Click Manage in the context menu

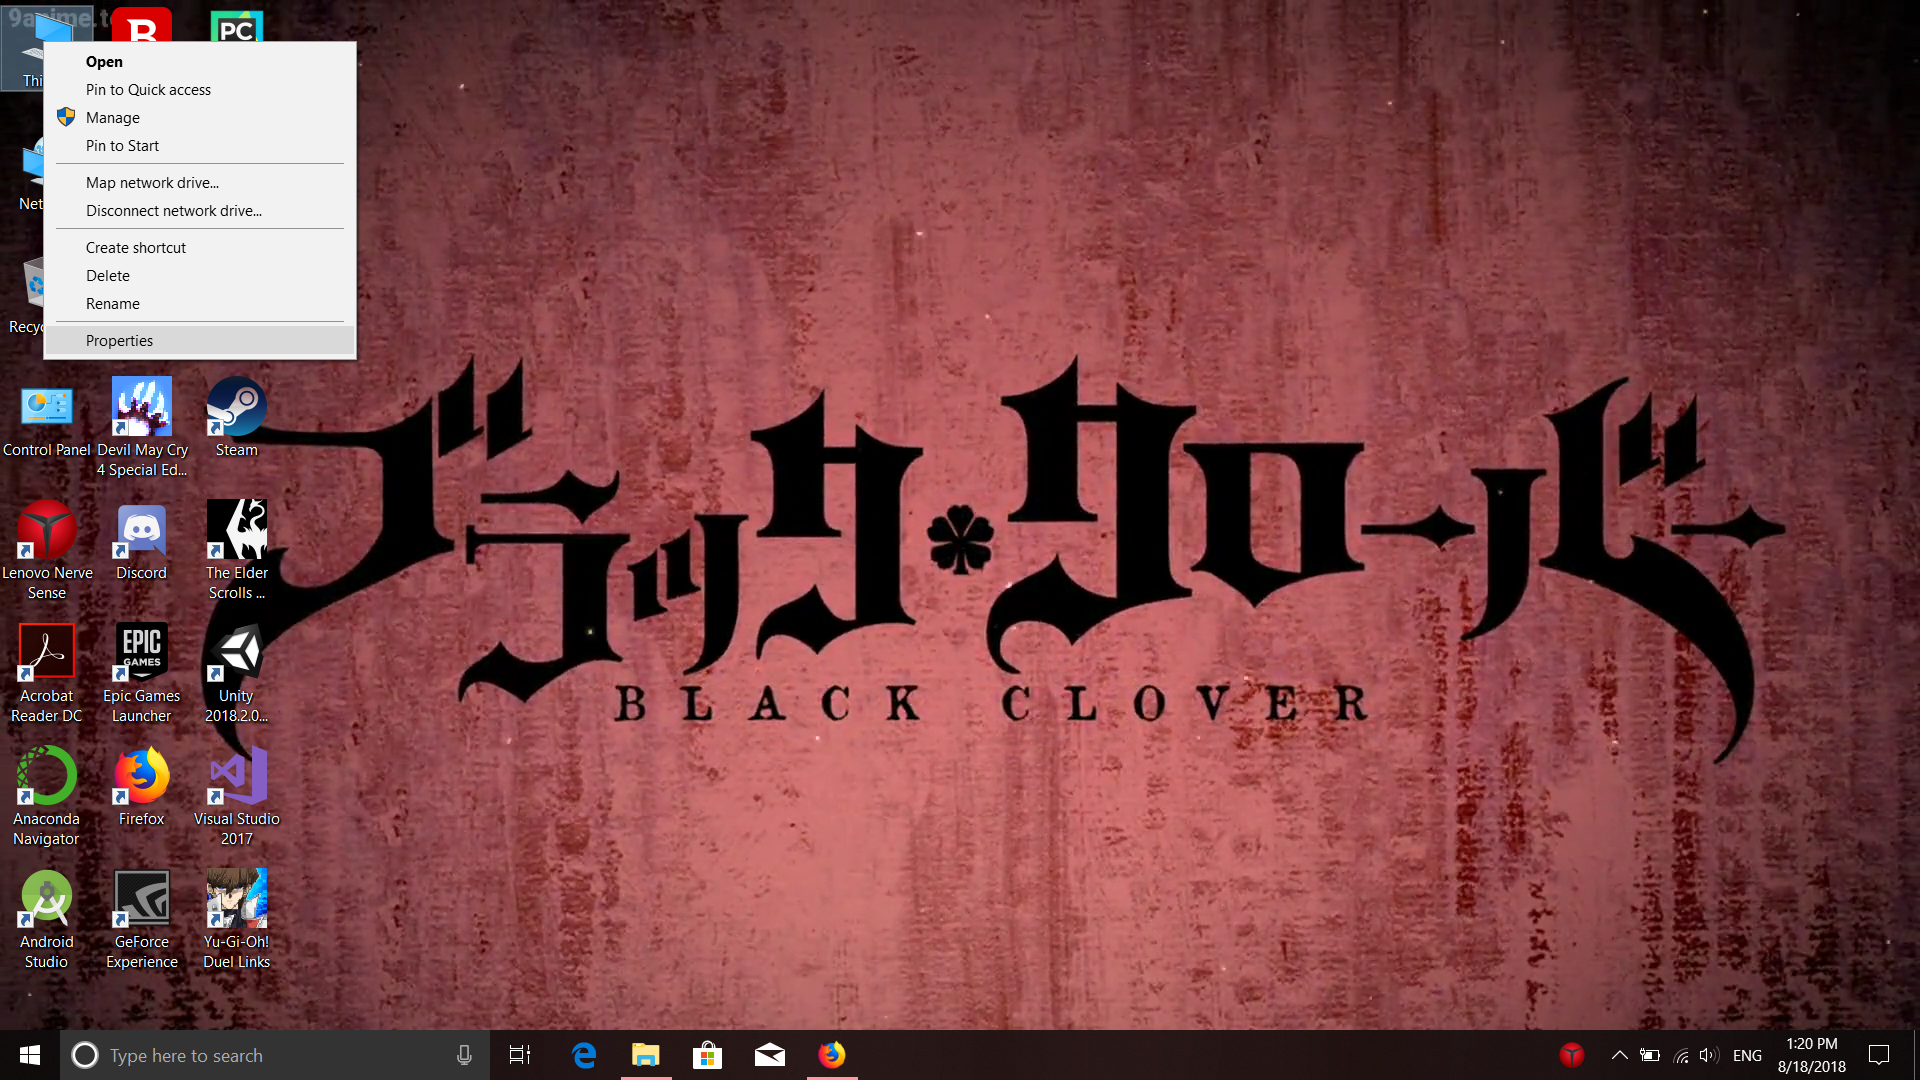(112, 118)
